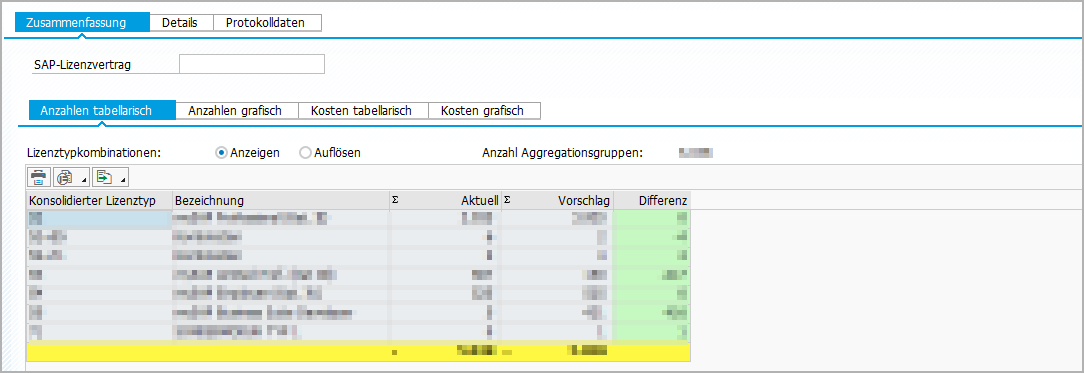Switch to the Kosten tabellarisch tab
Image resolution: width=1084 pixels, height=373 pixels.
pyautogui.click(x=364, y=111)
